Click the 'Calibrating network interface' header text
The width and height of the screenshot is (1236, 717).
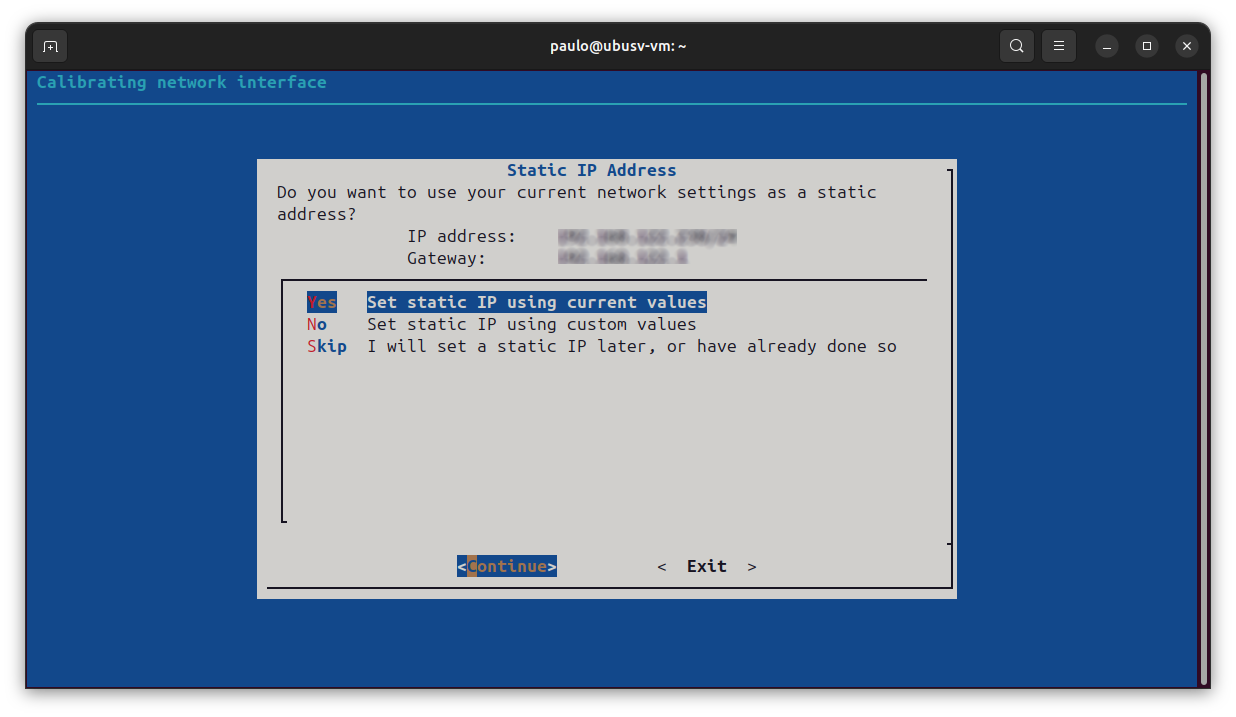click(x=181, y=81)
